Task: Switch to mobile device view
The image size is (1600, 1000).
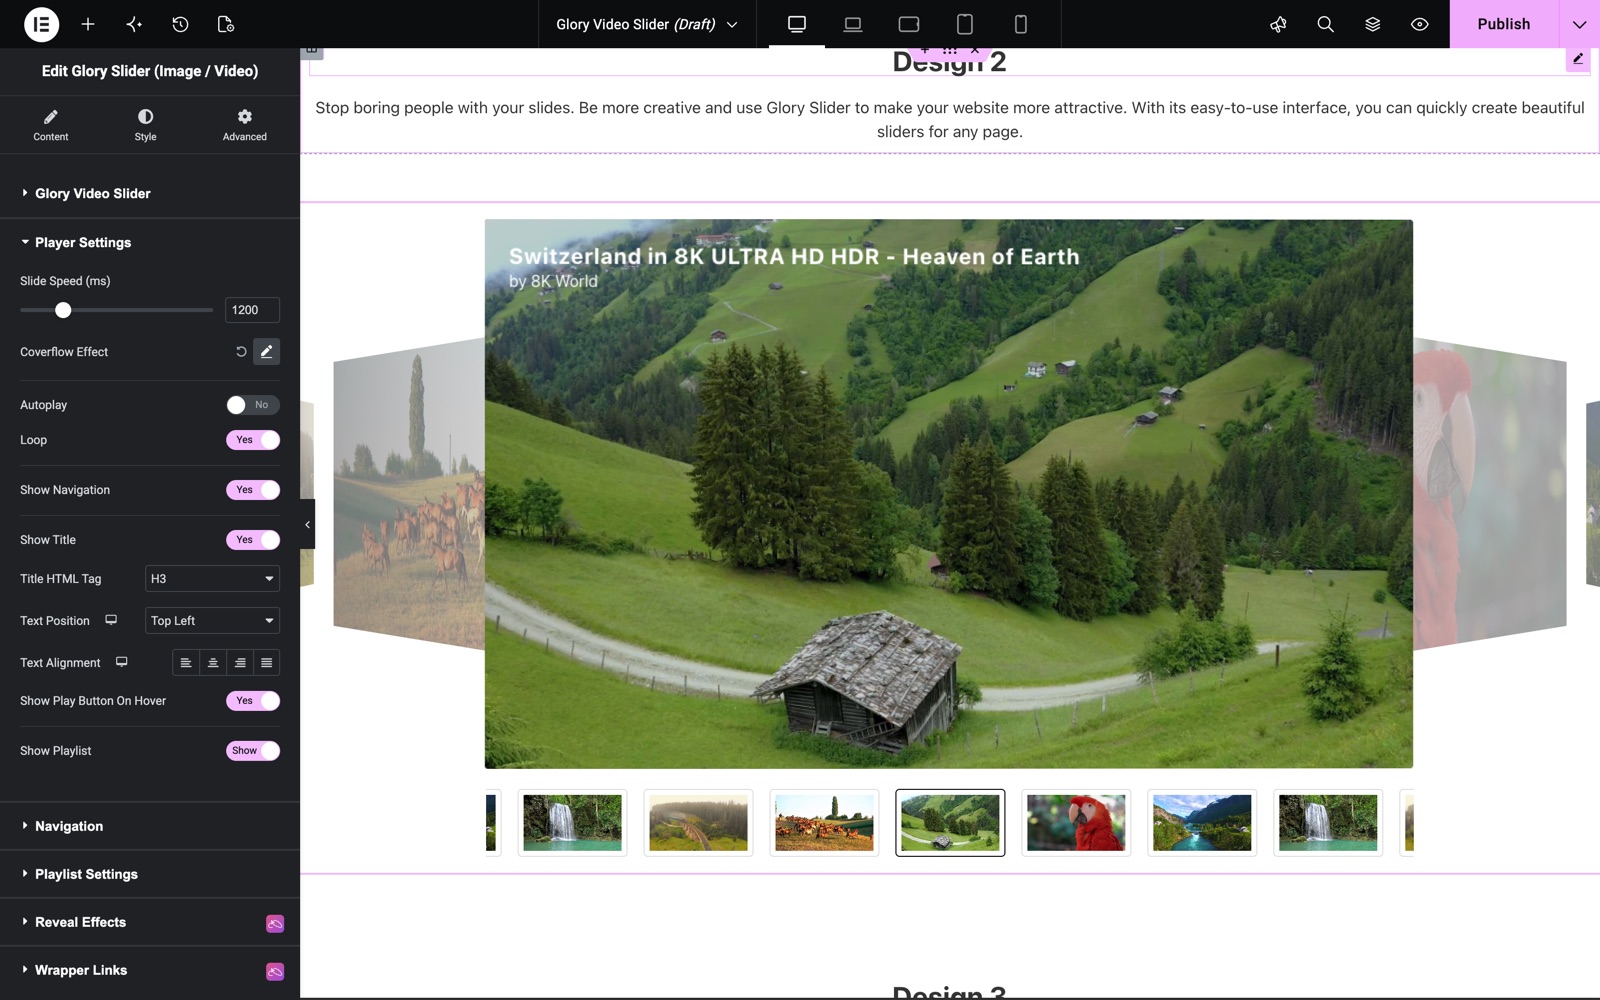Action: tap(1021, 24)
